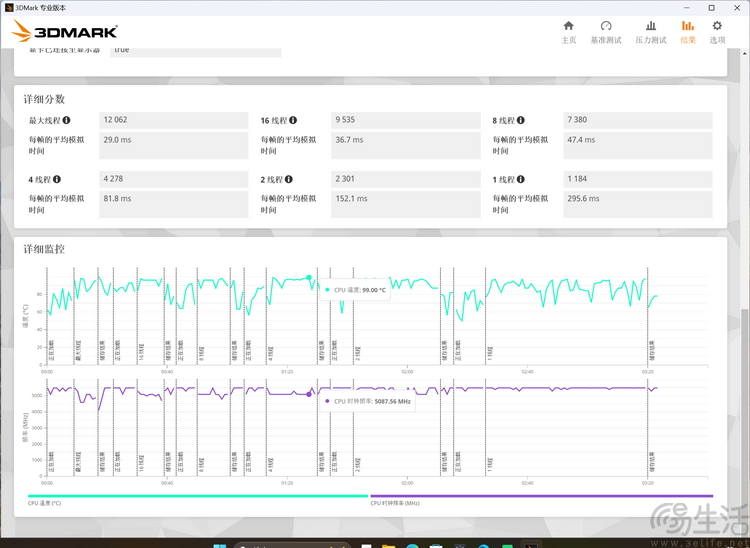750x548 pixels.
Task: Click 1 线程 marker in frequency chart
Action: coord(490,463)
